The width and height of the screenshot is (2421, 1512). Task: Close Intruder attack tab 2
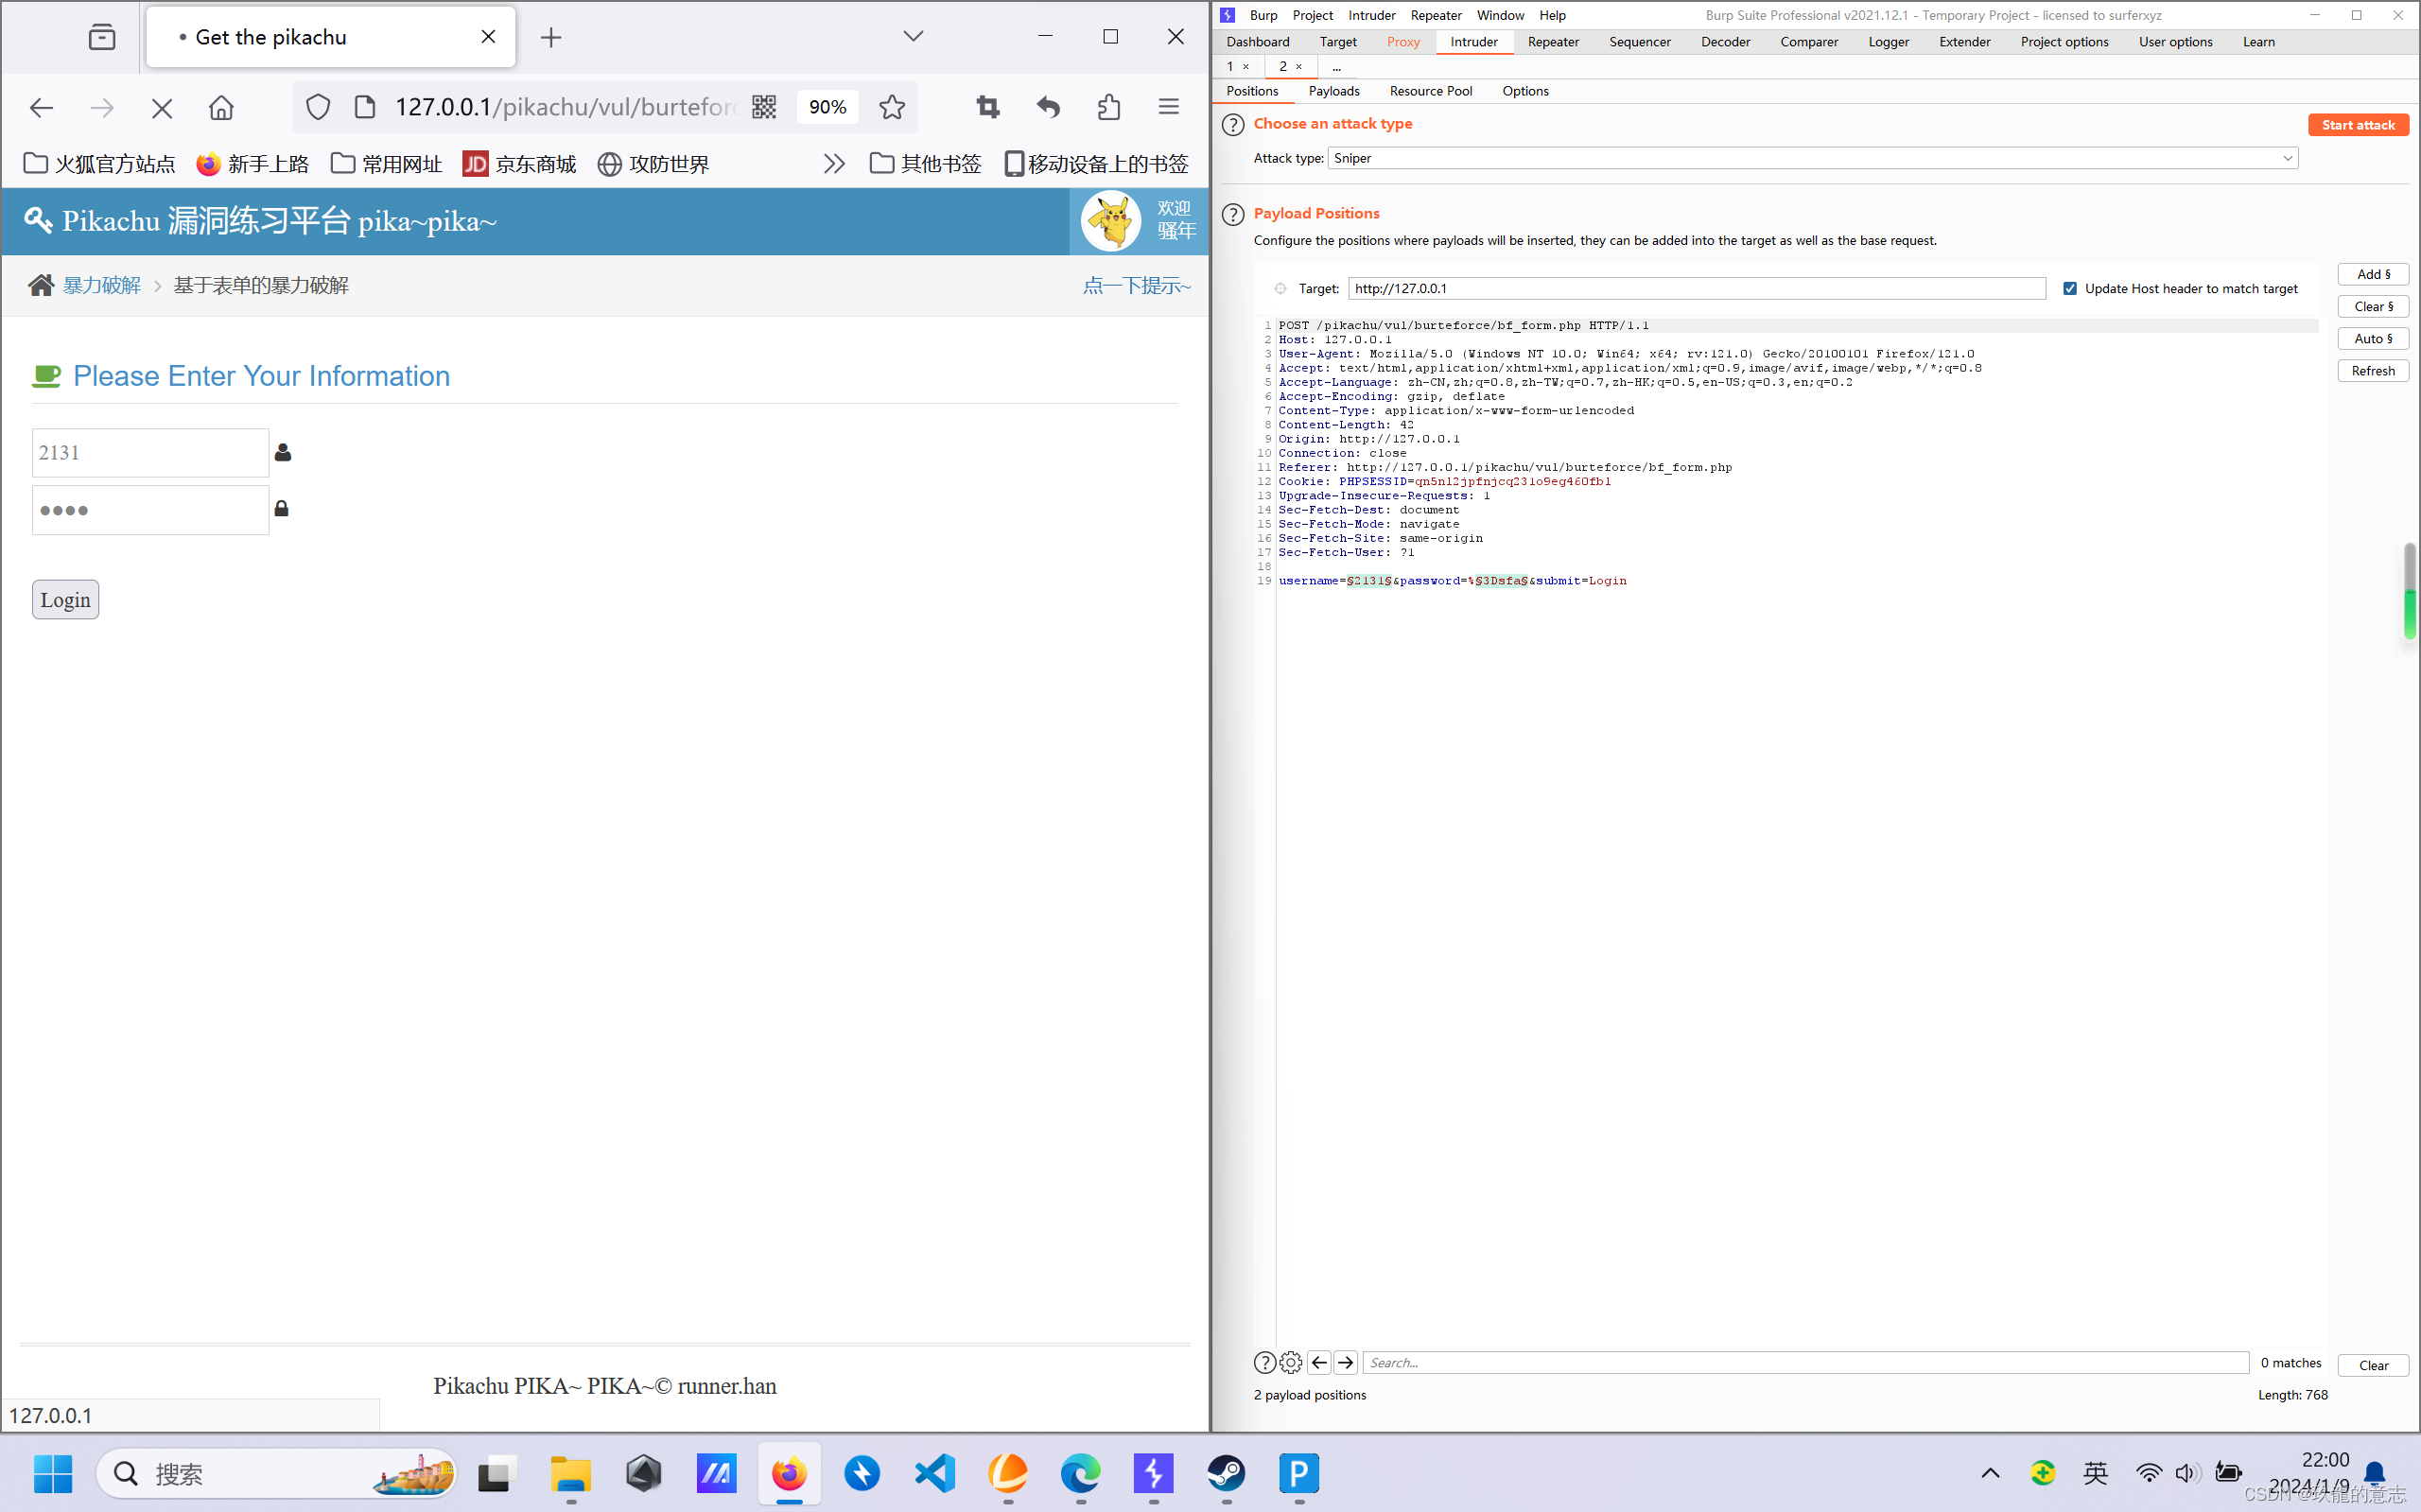pos(1299,66)
